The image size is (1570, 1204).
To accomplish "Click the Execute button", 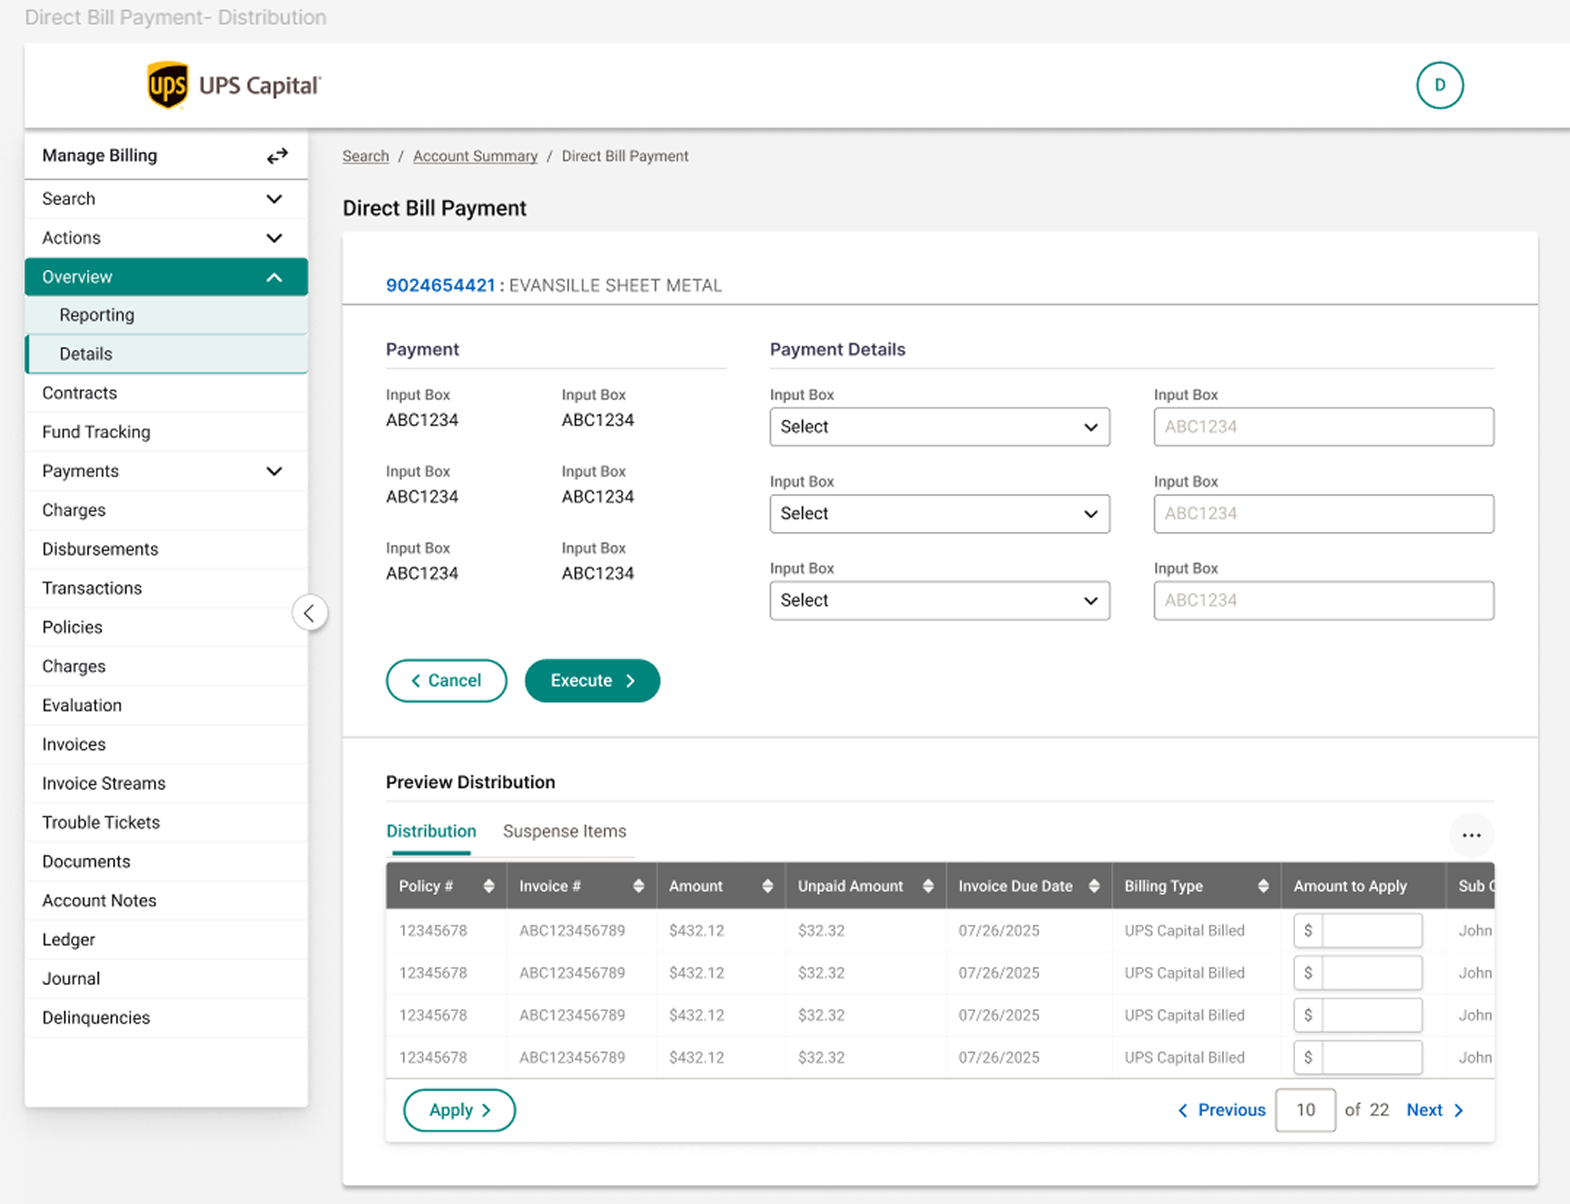I will coord(592,681).
